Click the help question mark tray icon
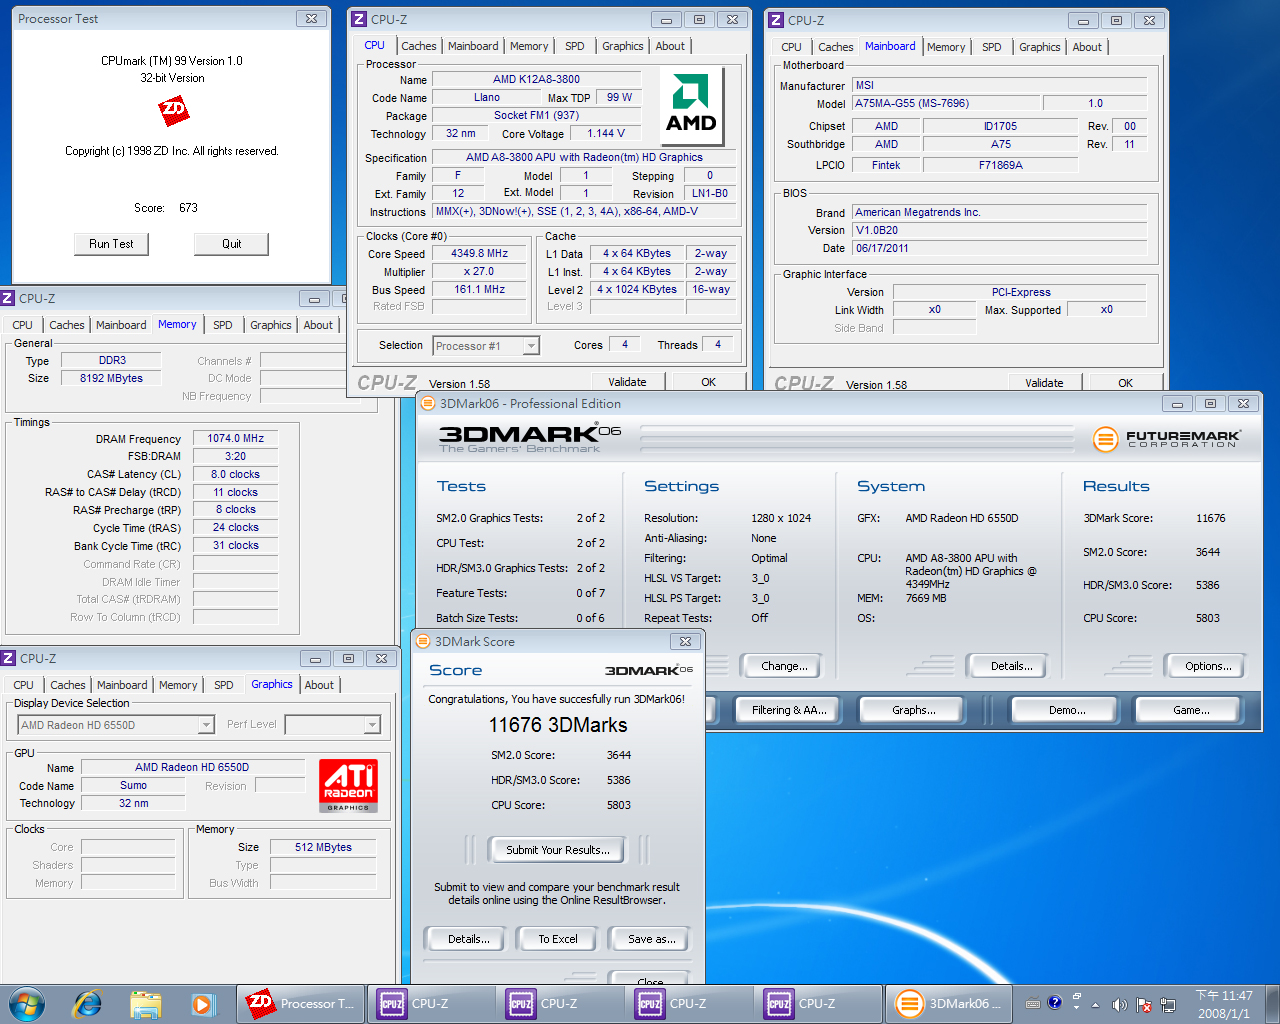Image resolution: width=1280 pixels, height=1024 pixels. (1054, 1003)
